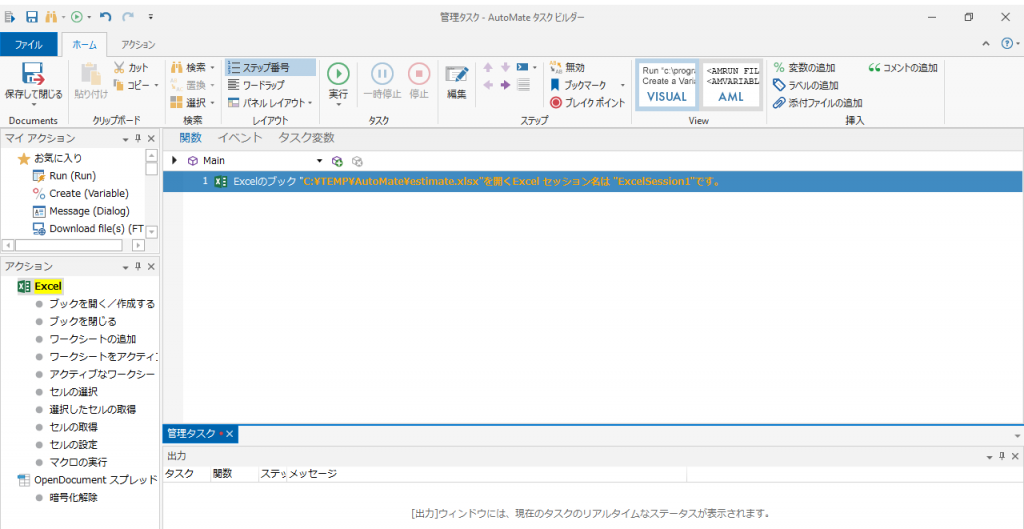
Task: Open the dropdown arrow under 実行
Action: pos(338,104)
